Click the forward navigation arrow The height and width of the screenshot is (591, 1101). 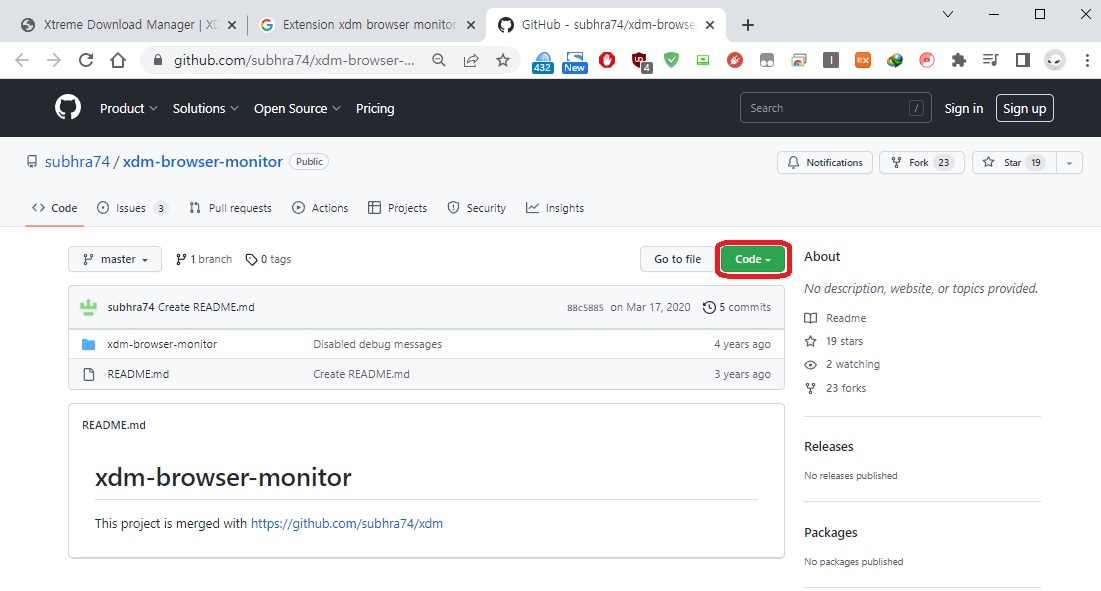tap(54, 60)
